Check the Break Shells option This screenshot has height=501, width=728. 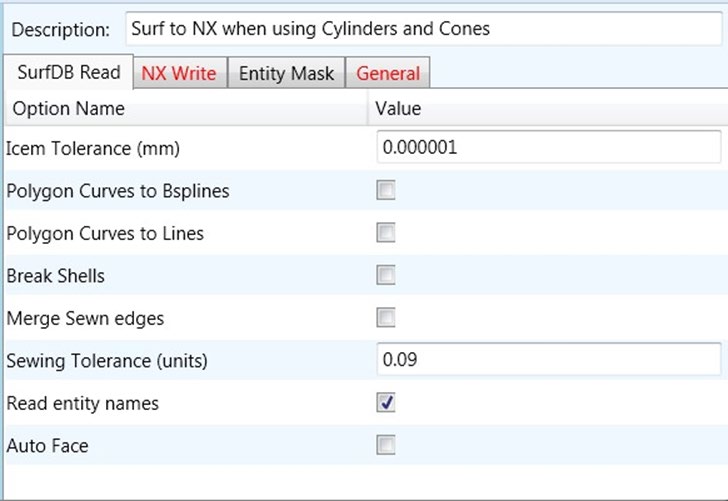(x=386, y=275)
